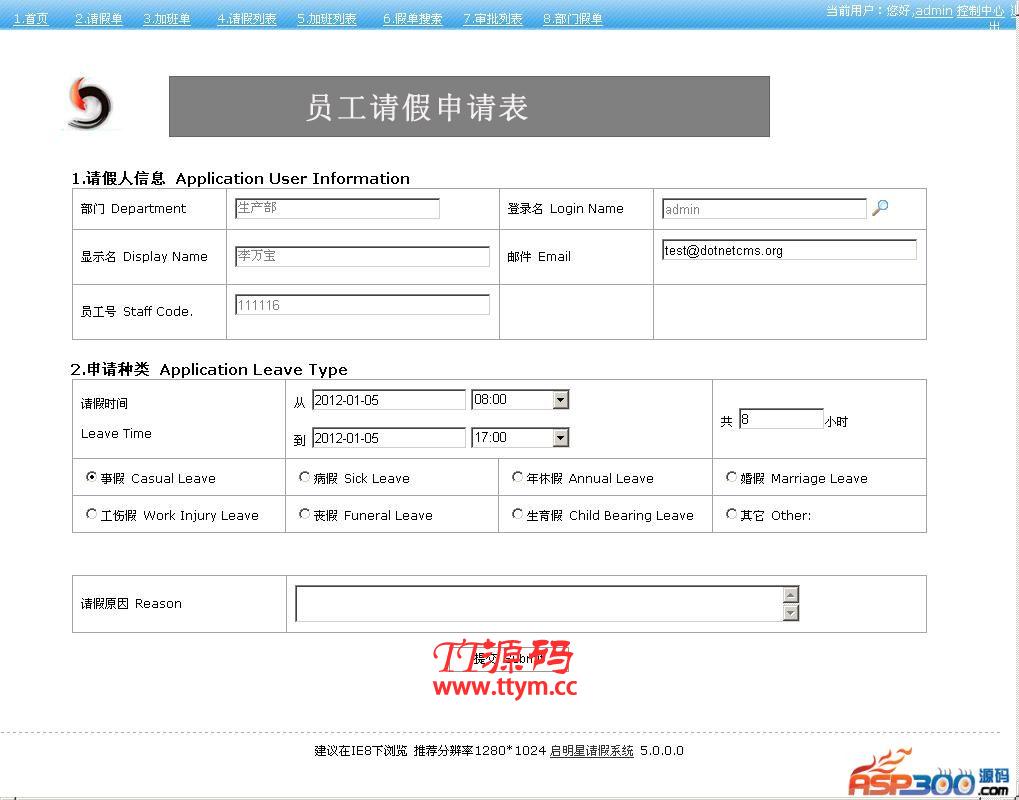
Task: Open the 3.加班单 menu
Action: tap(167, 19)
